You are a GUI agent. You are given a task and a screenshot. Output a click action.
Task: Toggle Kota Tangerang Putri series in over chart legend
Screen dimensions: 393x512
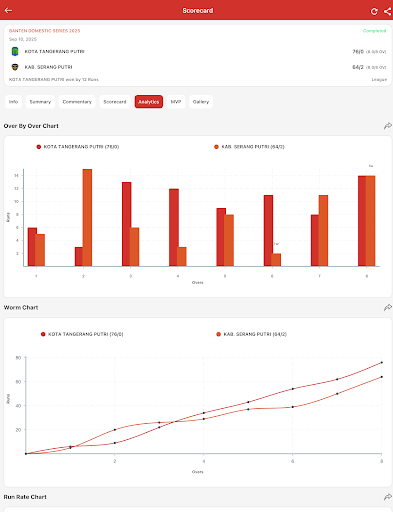click(x=78, y=147)
